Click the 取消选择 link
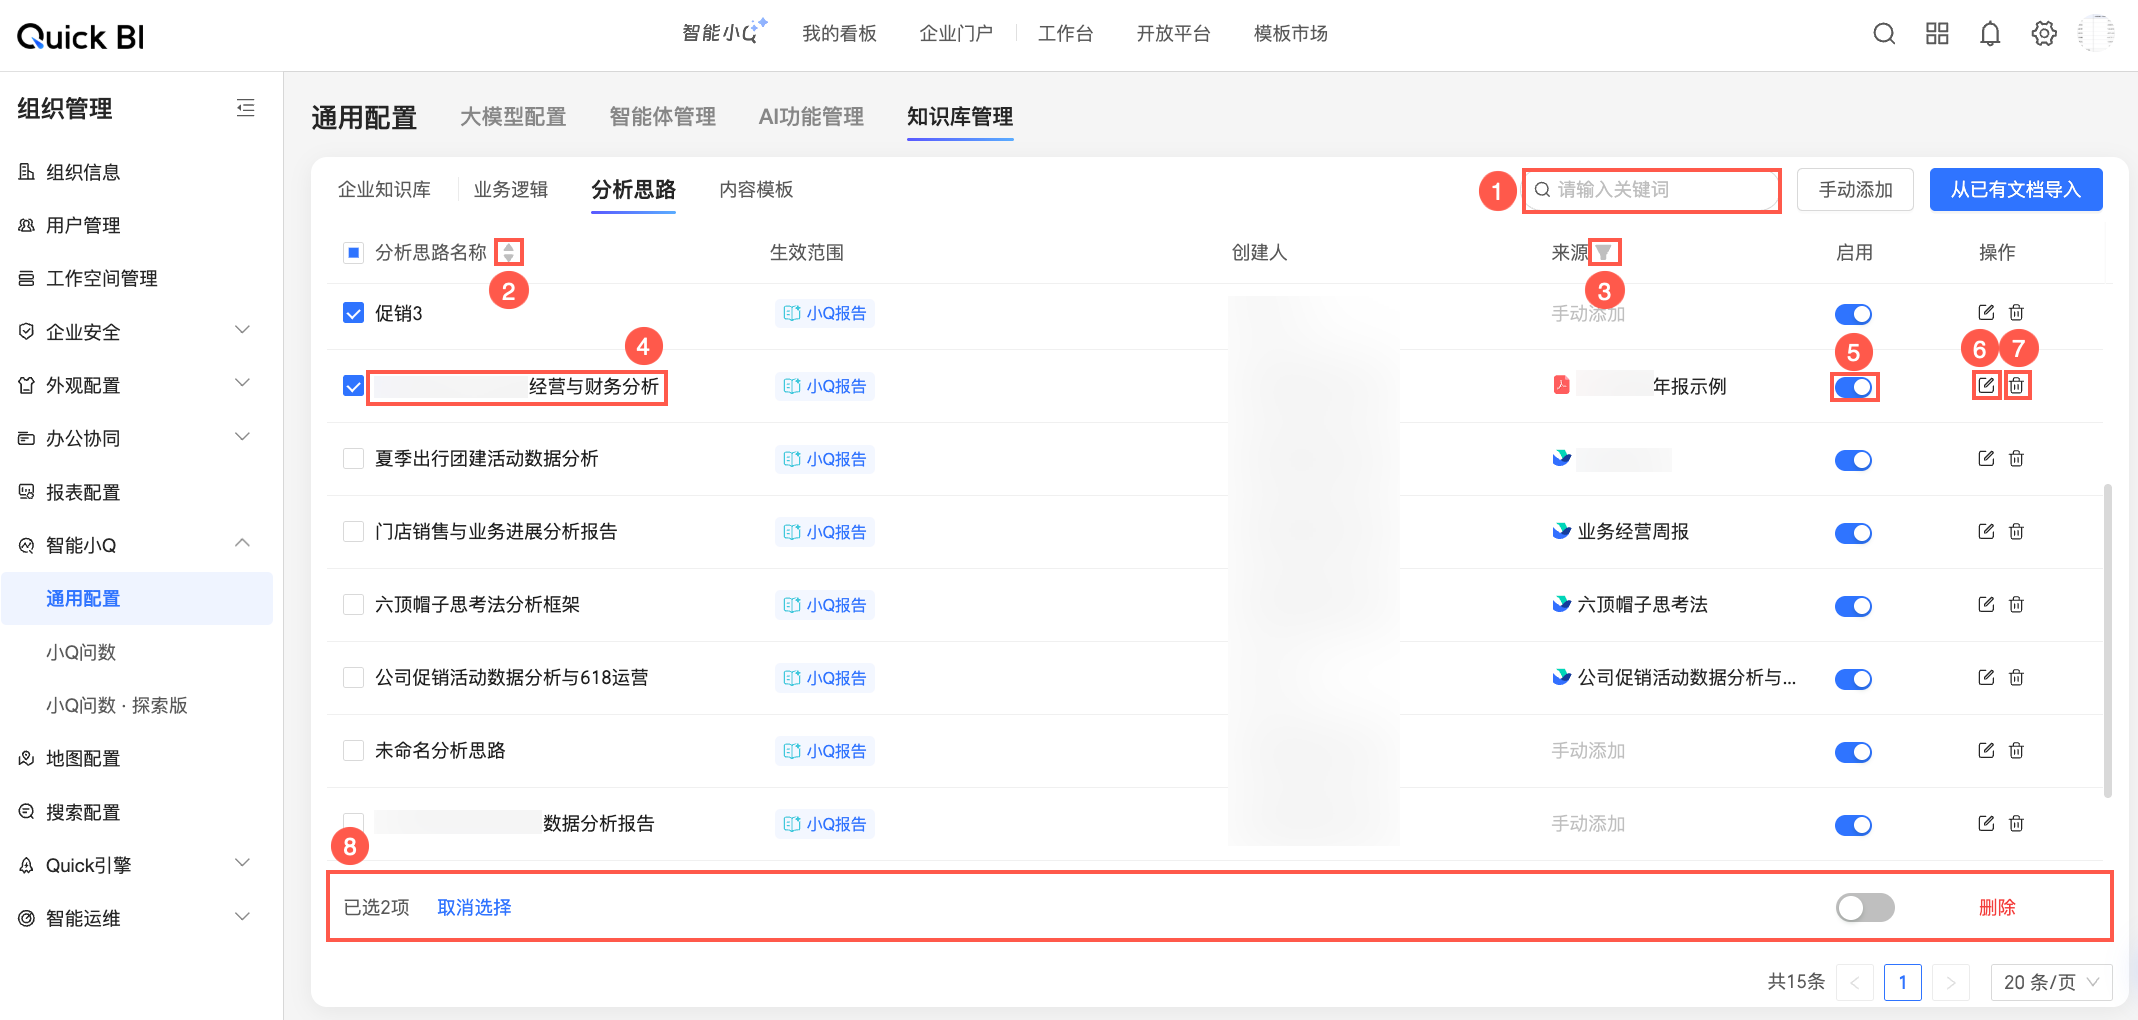This screenshot has height=1020, width=2138. [474, 907]
